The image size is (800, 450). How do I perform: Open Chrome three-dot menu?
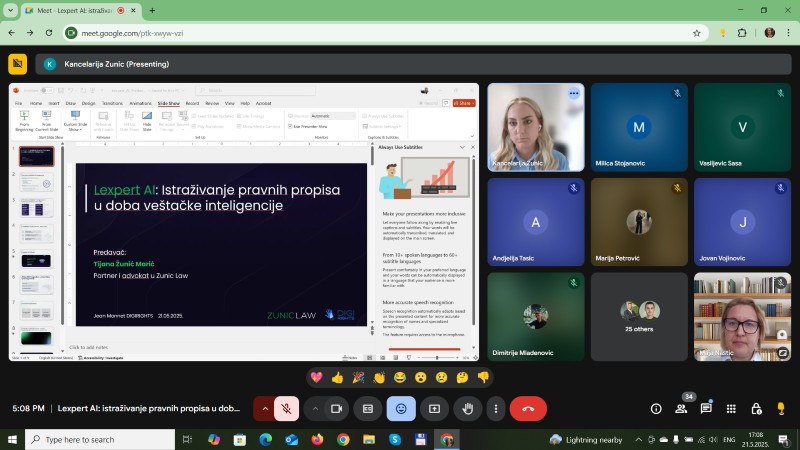788,33
